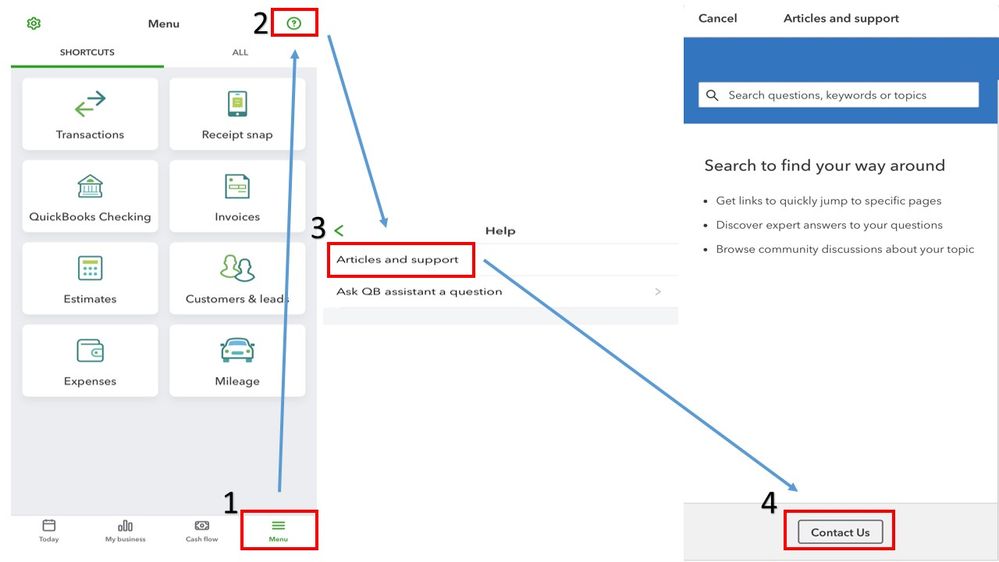Click 'Discover expert answers' bullet text
This screenshot has width=999, height=562.
(829, 225)
